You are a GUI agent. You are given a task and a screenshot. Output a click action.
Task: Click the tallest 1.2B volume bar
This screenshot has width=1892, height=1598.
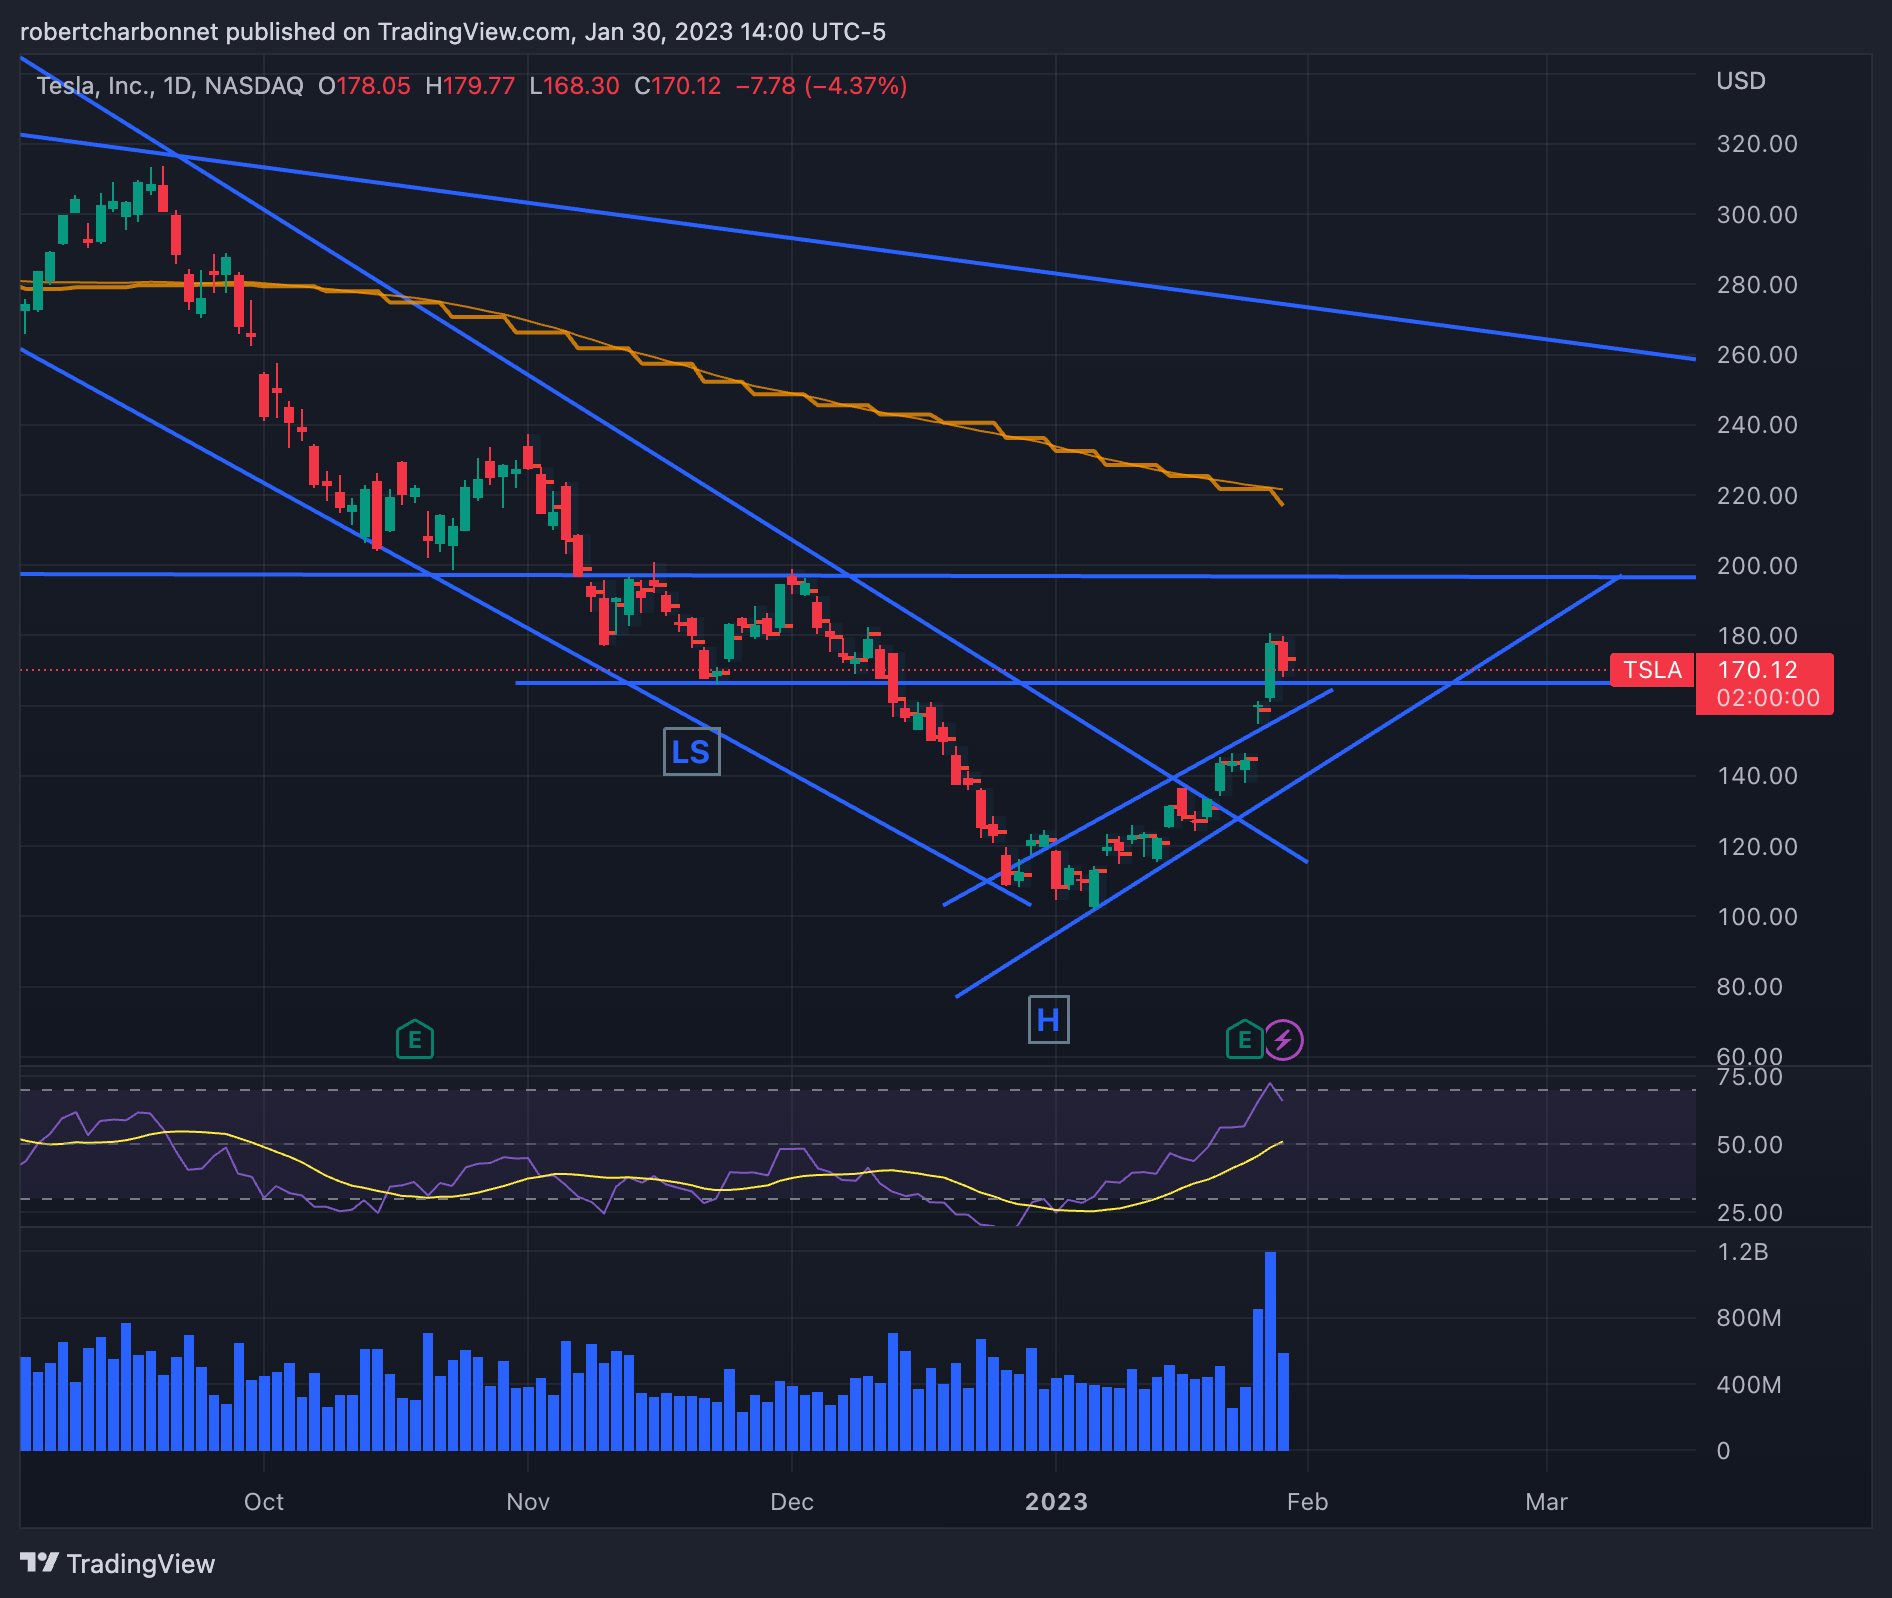[1270, 1350]
